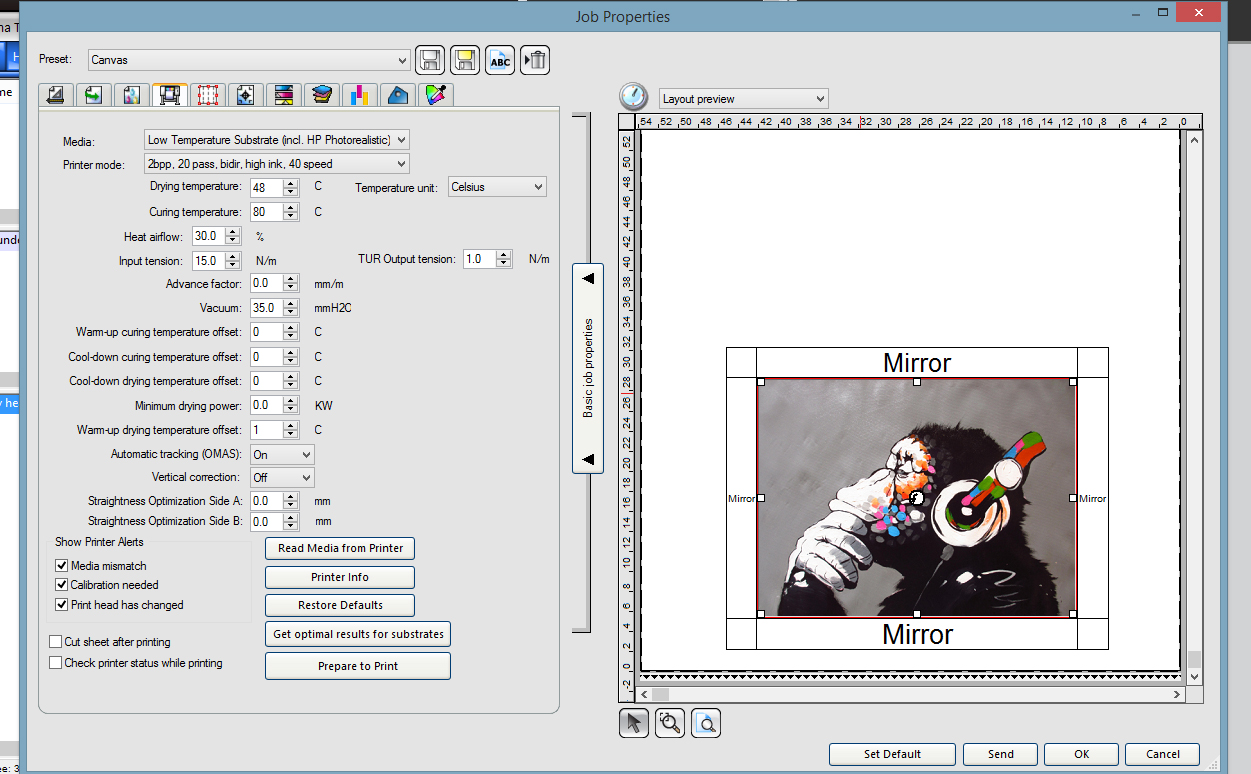This screenshot has height=774, width=1251.
Task: Collapse panel using upper black arrow
Action: click(588, 278)
